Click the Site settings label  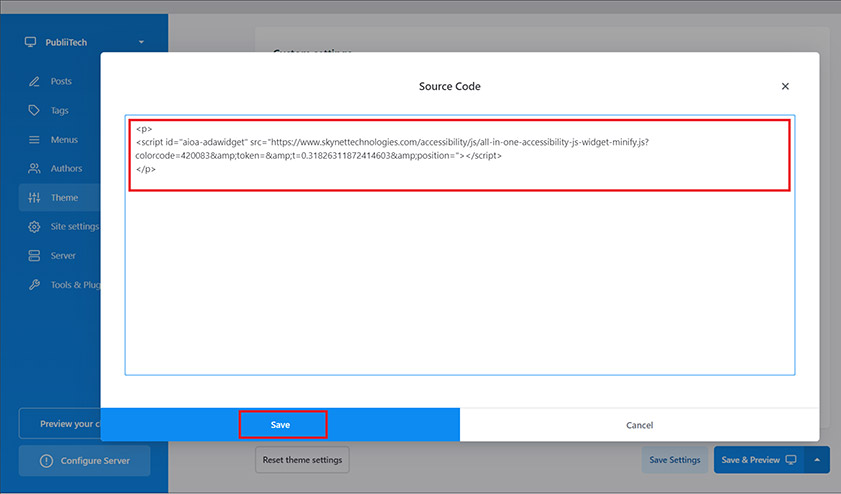point(75,226)
